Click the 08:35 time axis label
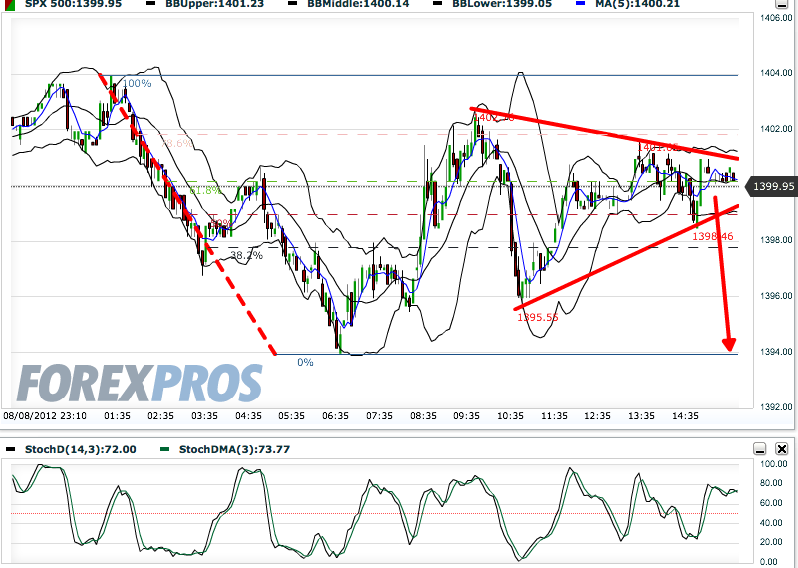 coord(423,416)
